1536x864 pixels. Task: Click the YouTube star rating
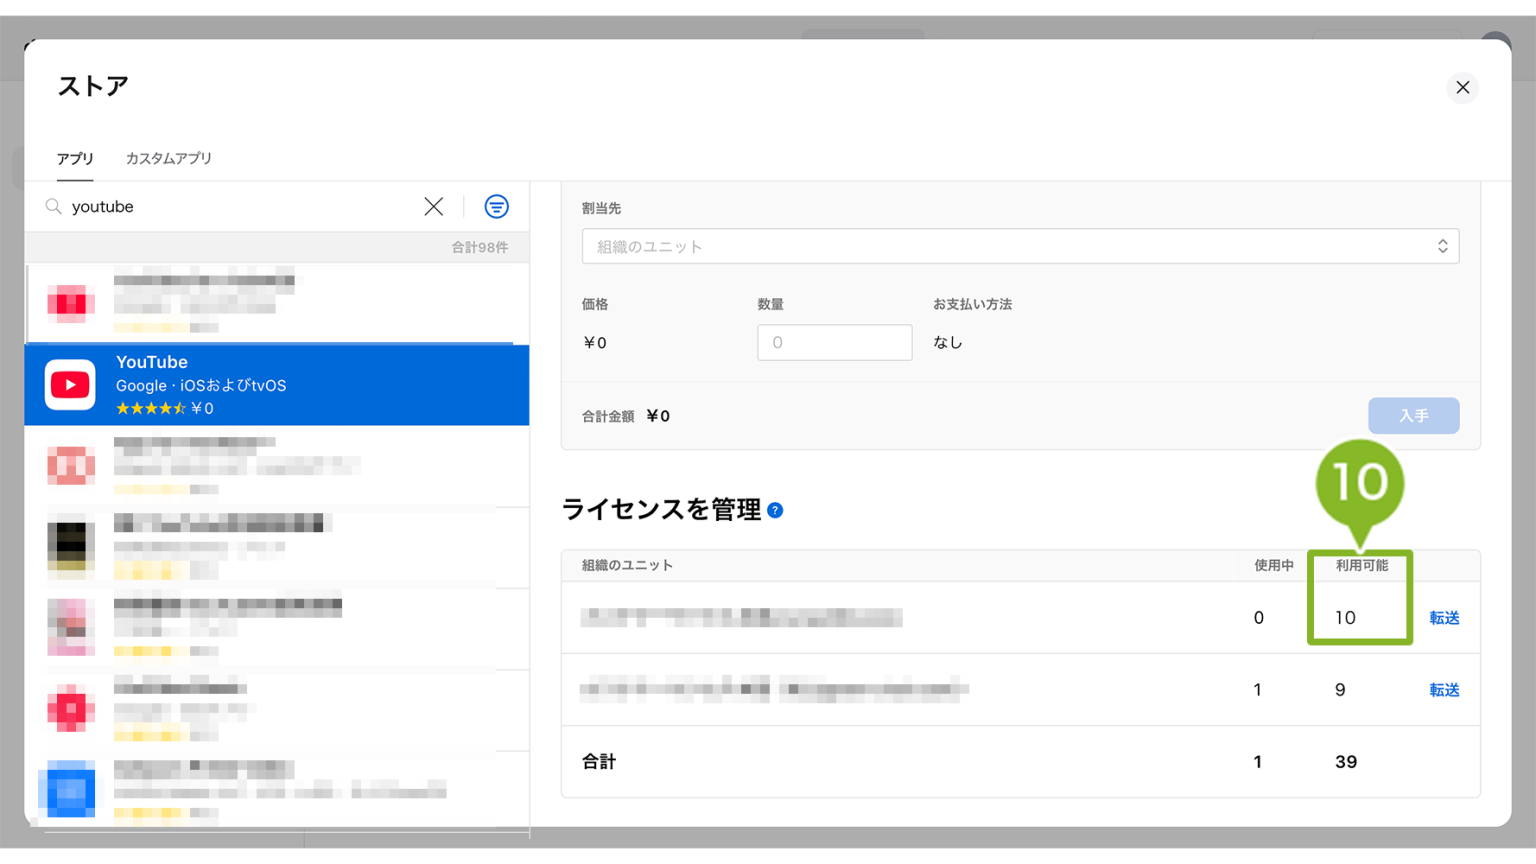tap(150, 409)
